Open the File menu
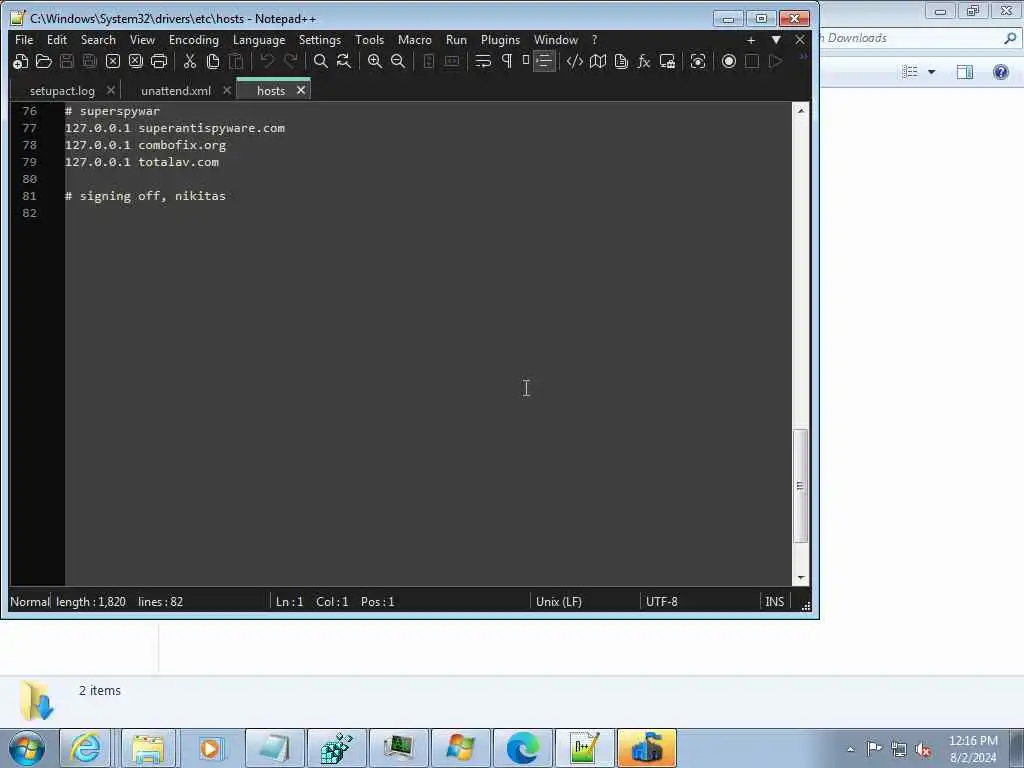This screenshot has height=768, width=1024. pos(24,40)
